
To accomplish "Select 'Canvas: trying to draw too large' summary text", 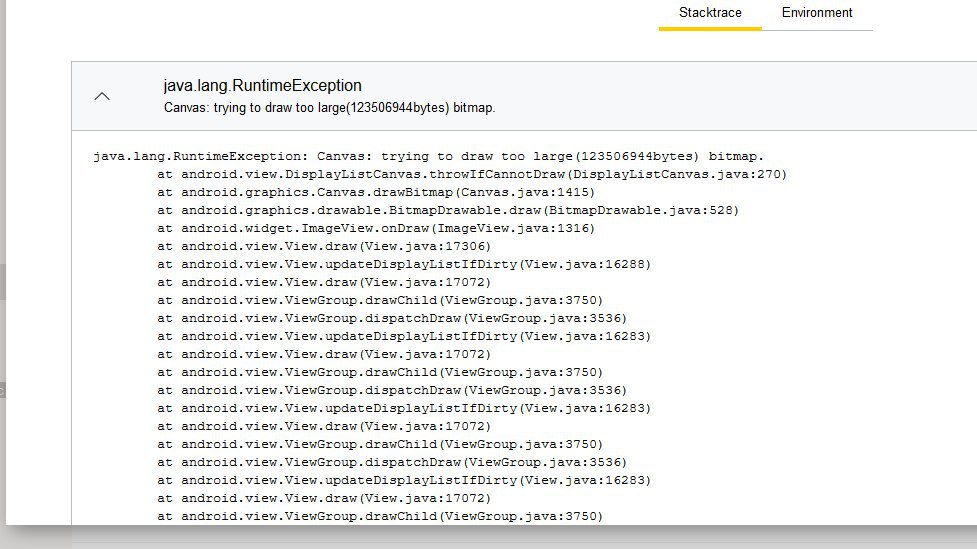I will tap(330, 108).
